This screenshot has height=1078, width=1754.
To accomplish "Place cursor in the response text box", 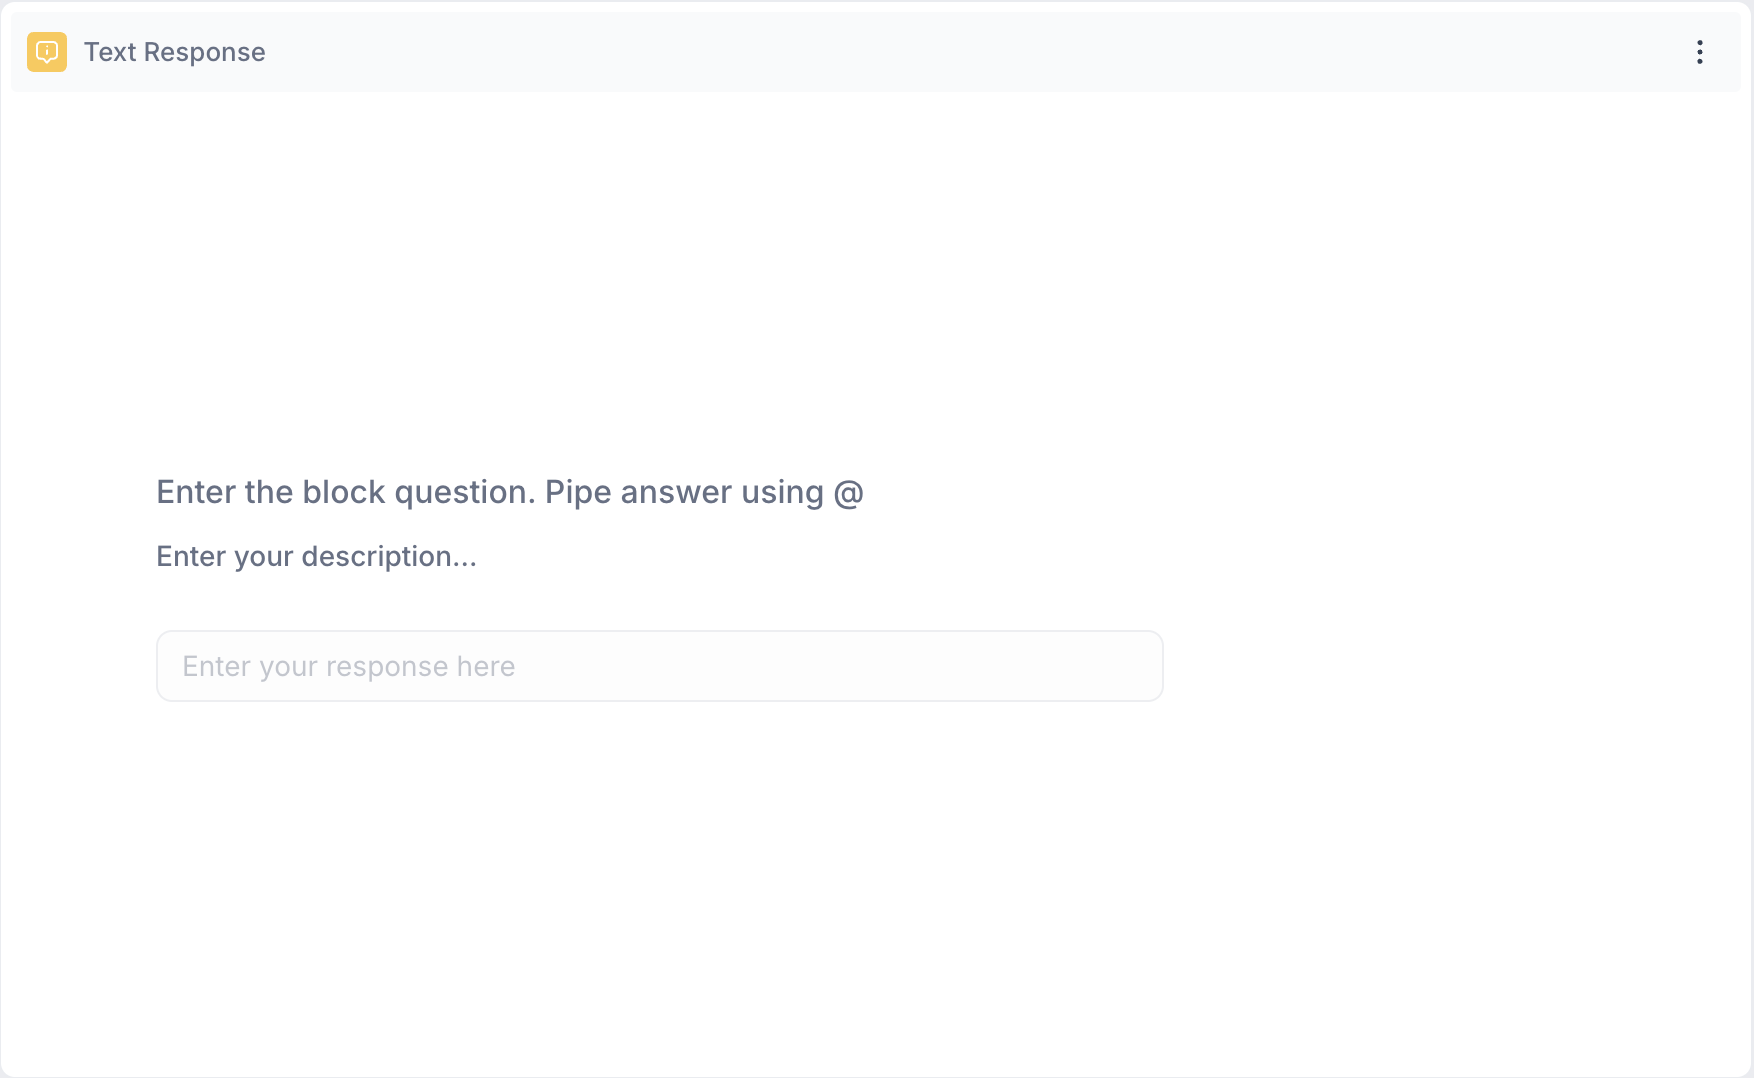I will [x=659, y=666].
